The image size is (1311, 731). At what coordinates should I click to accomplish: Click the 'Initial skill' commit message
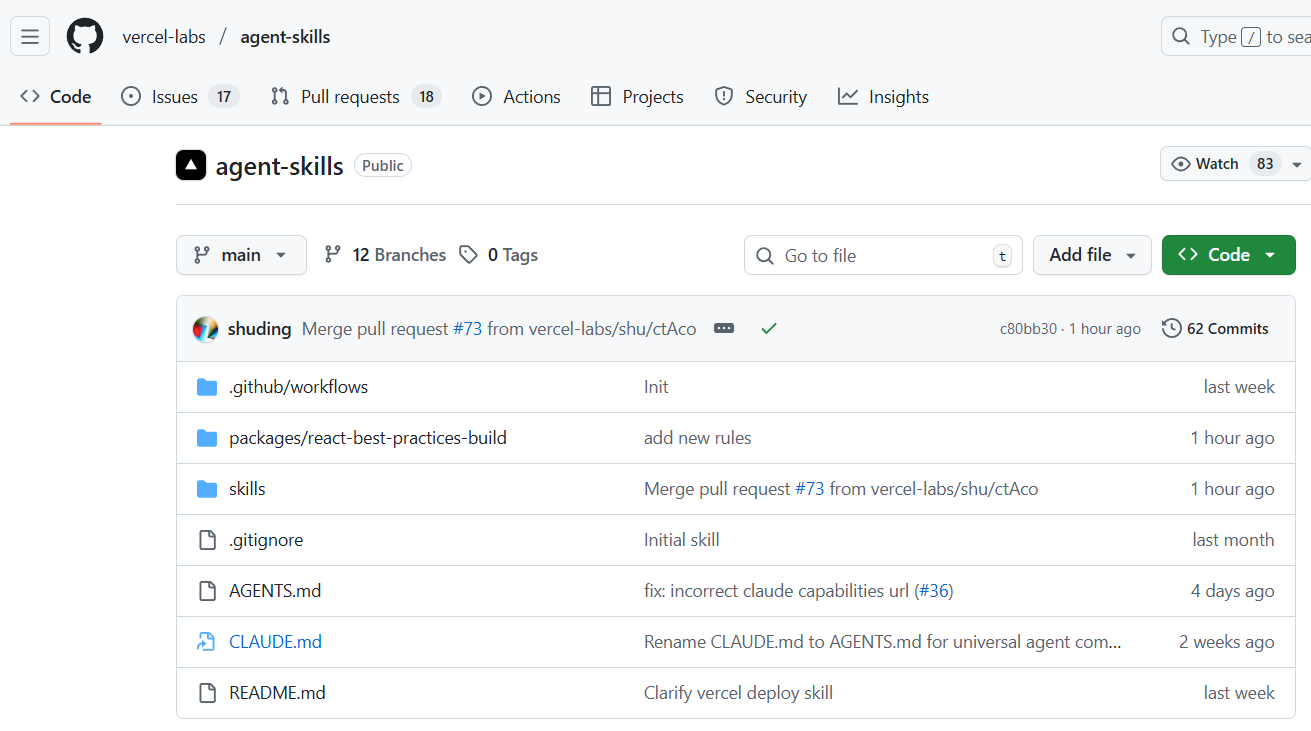pos(682,540)
